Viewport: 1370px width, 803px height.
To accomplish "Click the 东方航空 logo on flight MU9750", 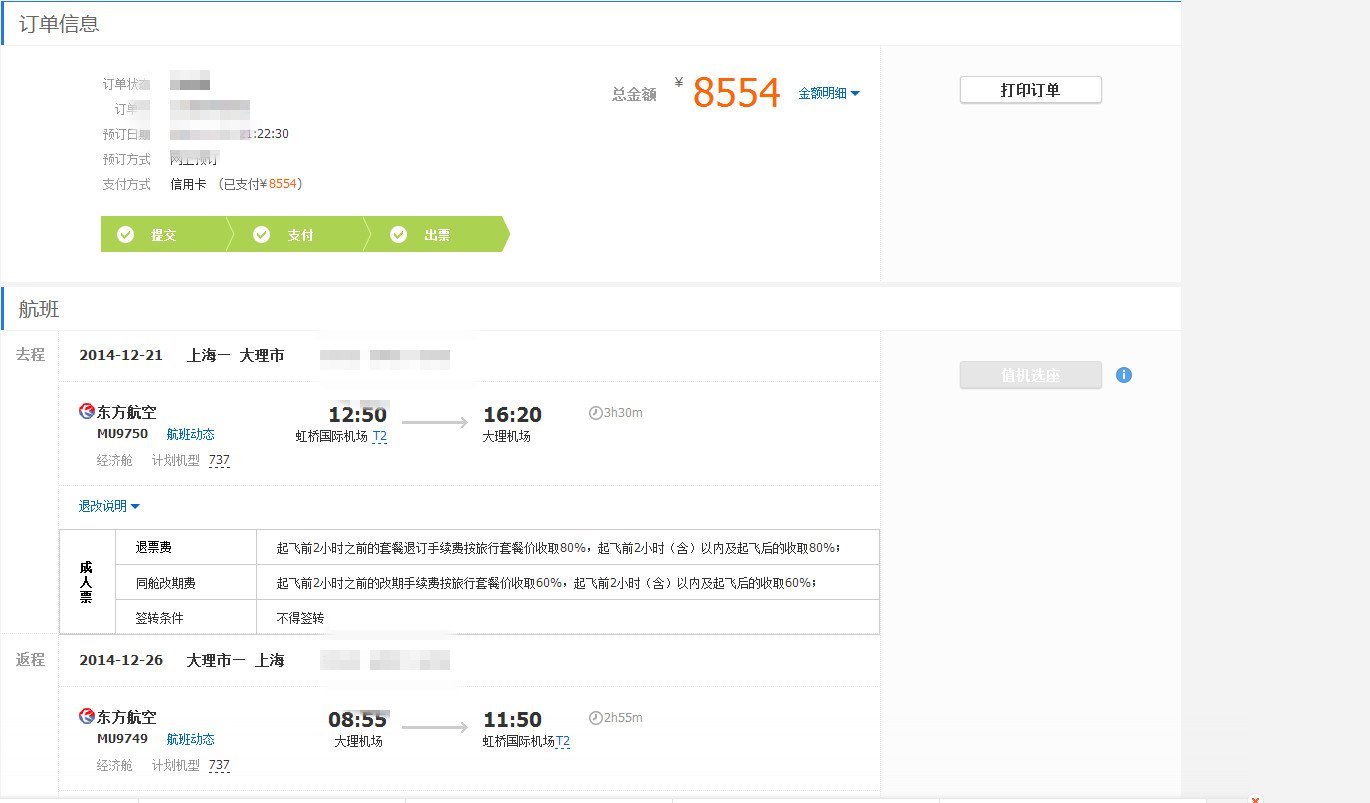I will coord(87,412).
